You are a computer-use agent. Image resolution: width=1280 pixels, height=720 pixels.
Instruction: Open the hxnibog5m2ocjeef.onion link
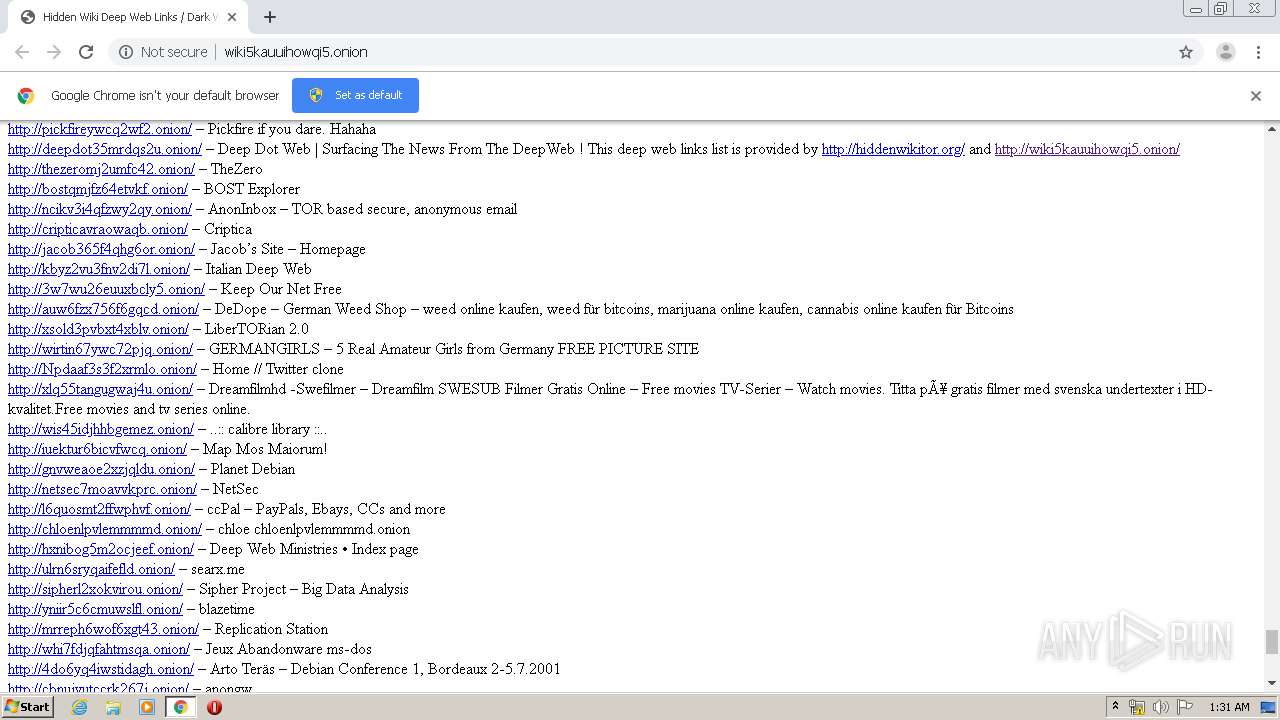101,549
